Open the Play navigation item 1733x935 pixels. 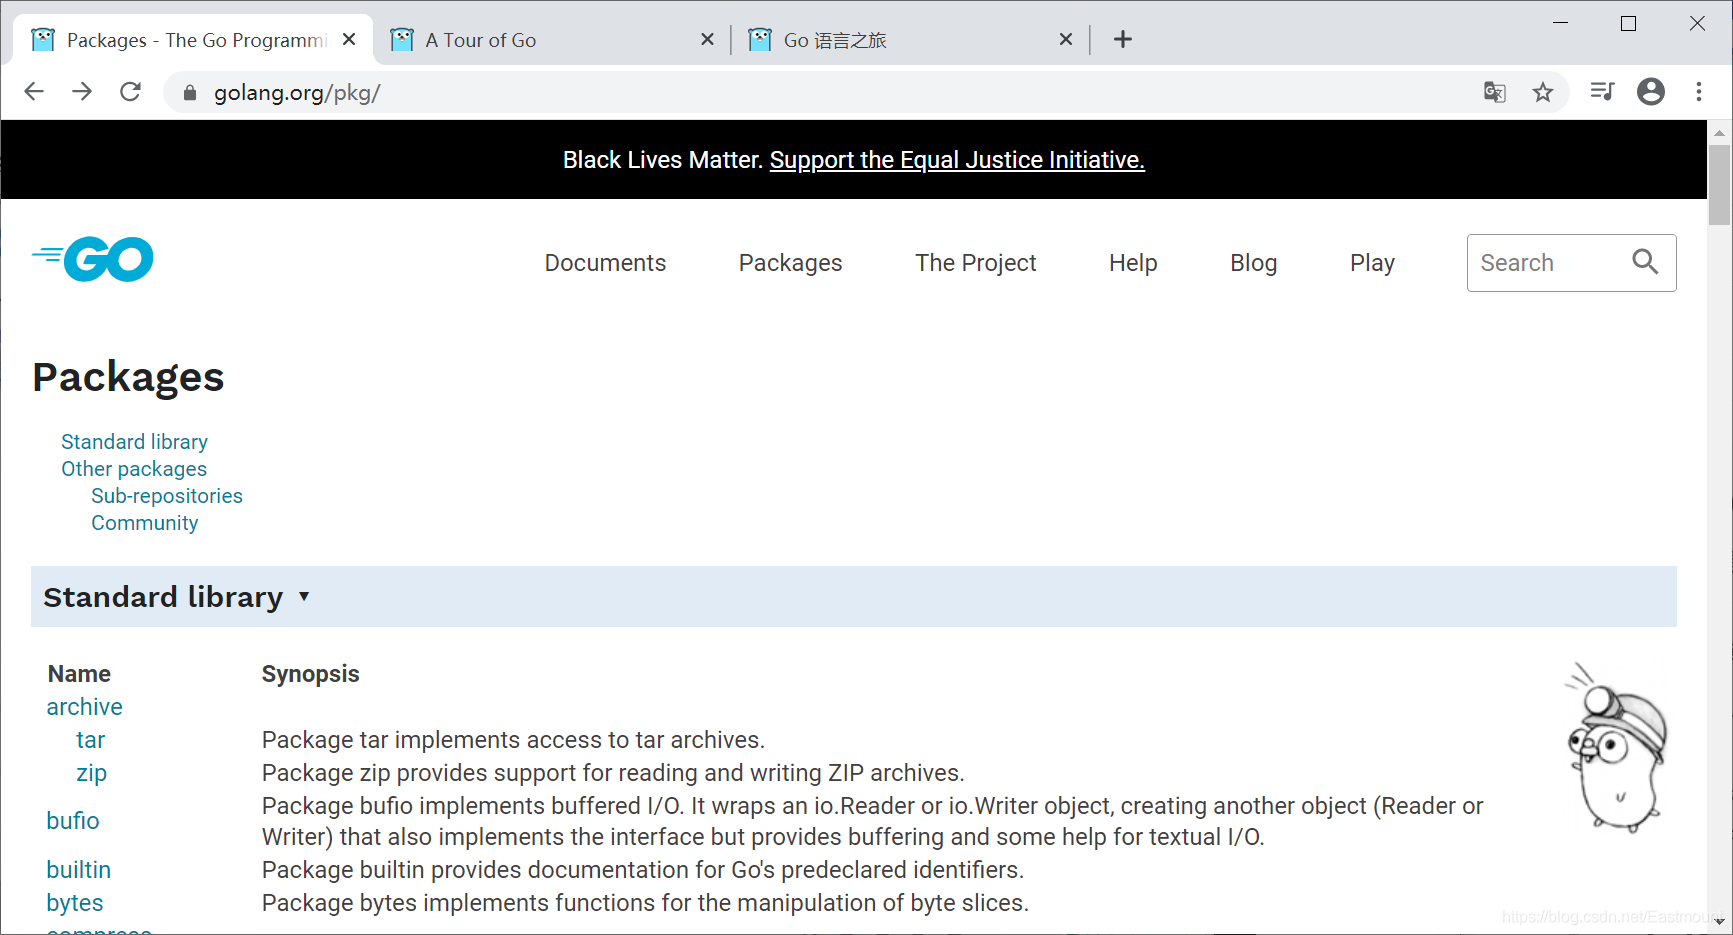point(1372,263)
